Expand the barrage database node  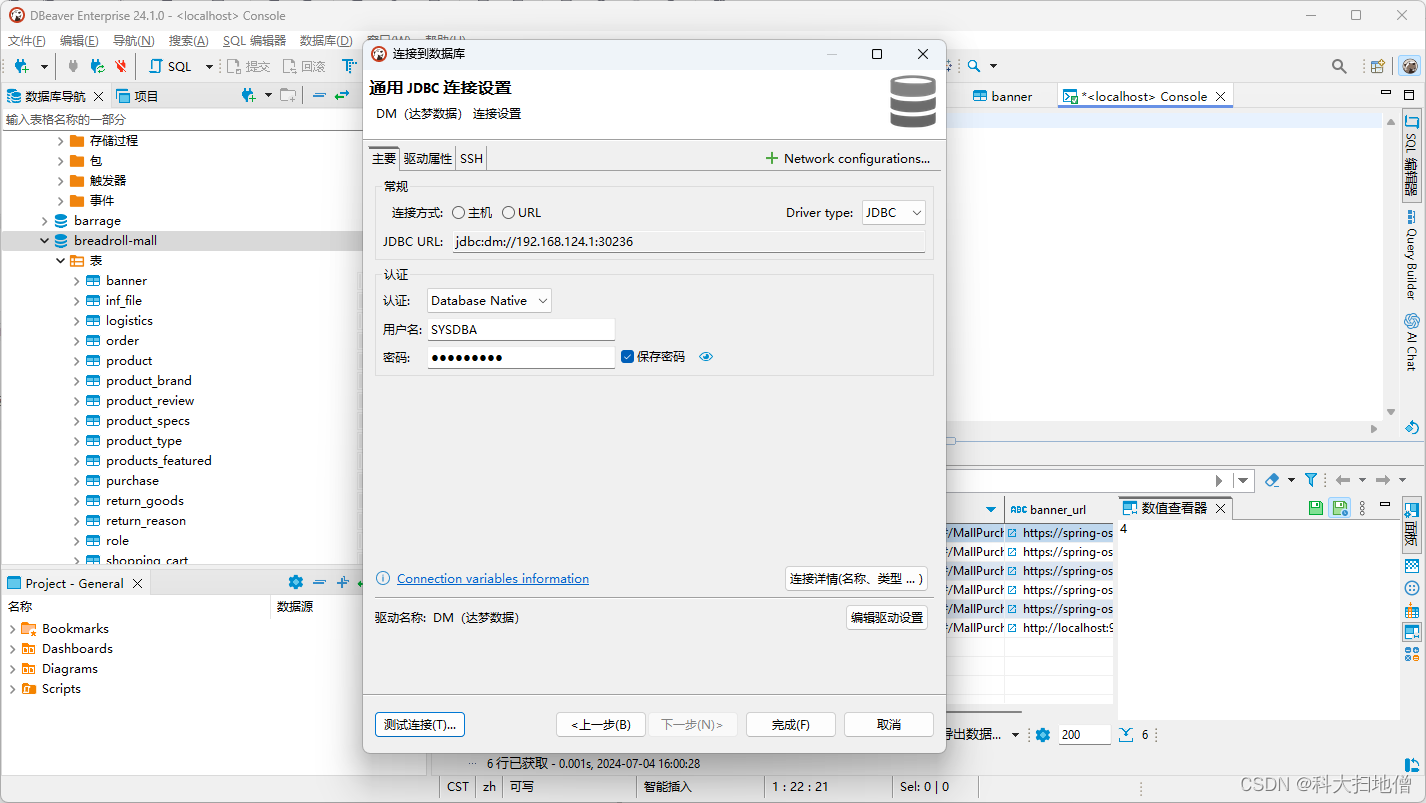[x=44, y=221]
